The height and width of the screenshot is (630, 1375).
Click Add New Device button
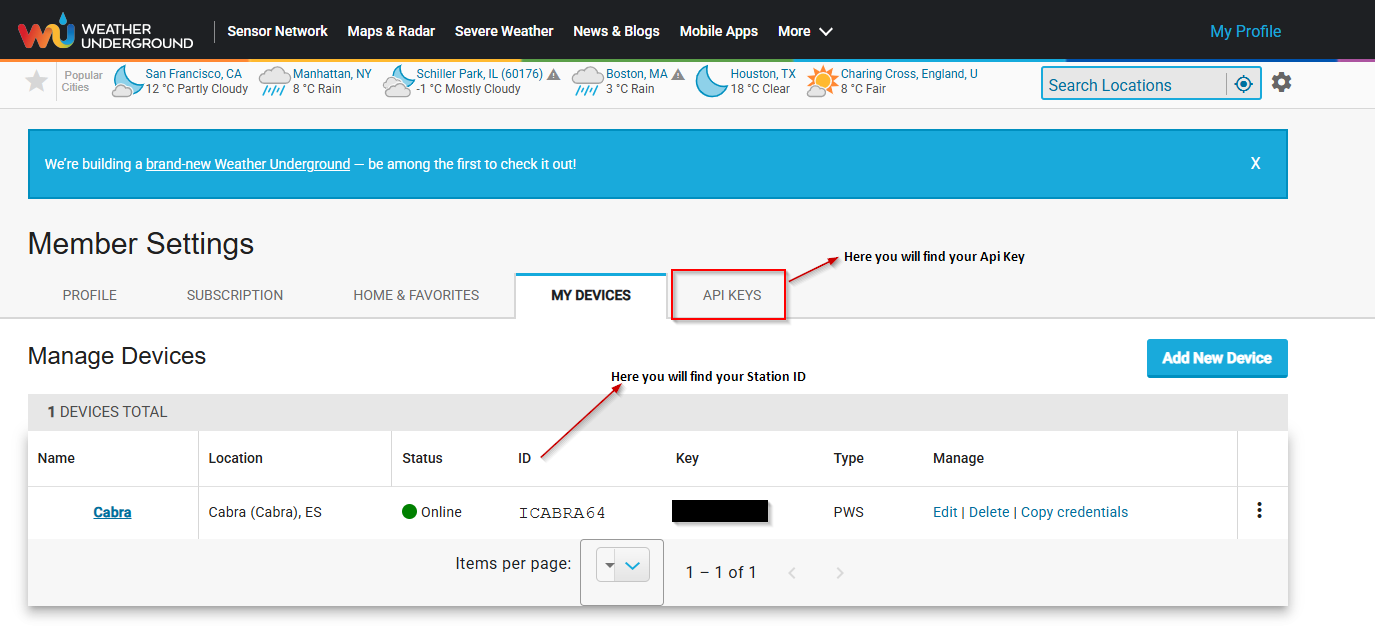1217,358
